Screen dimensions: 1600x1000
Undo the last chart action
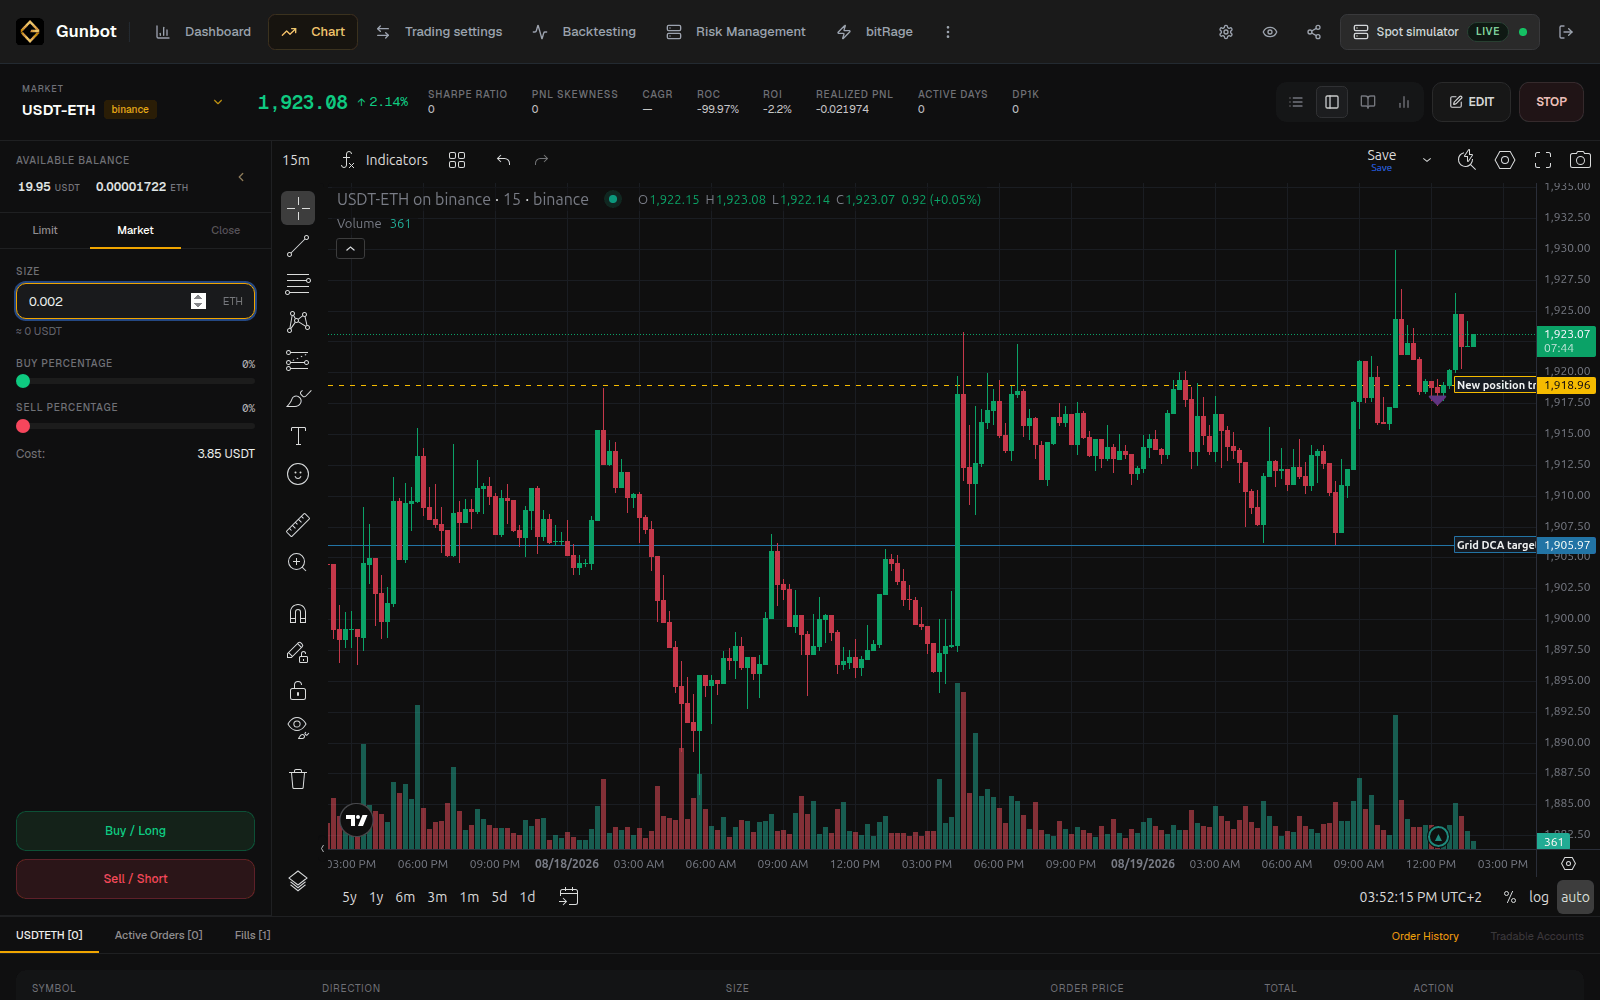[503, 160]
